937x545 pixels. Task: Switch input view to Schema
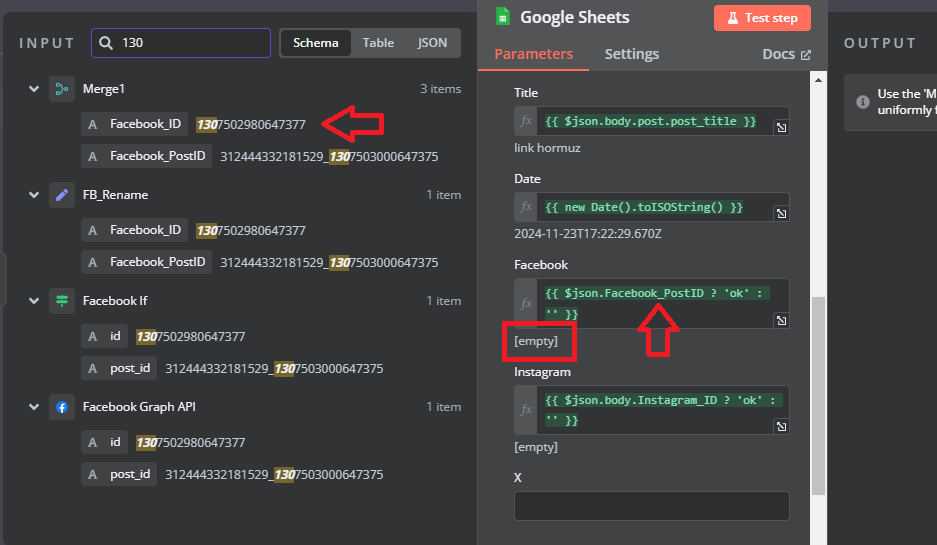pos(316,43)
